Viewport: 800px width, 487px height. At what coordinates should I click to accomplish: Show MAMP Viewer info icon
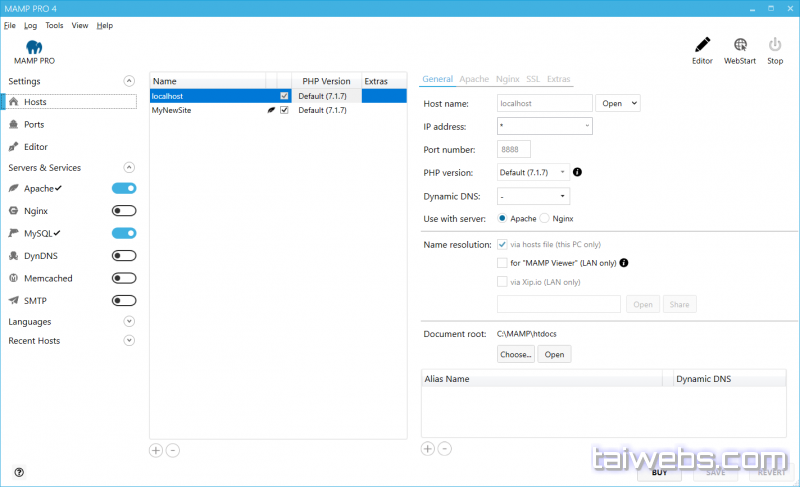(x=623, y=263)
